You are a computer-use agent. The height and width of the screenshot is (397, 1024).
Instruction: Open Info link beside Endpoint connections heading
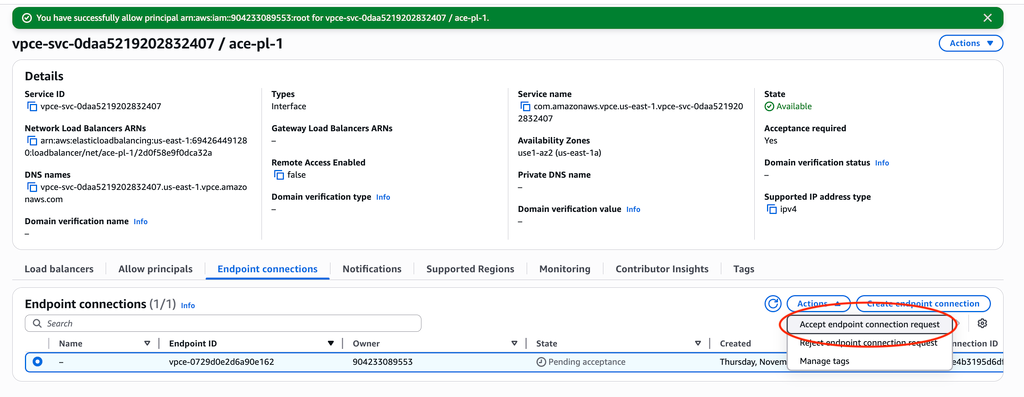(187, 305)
